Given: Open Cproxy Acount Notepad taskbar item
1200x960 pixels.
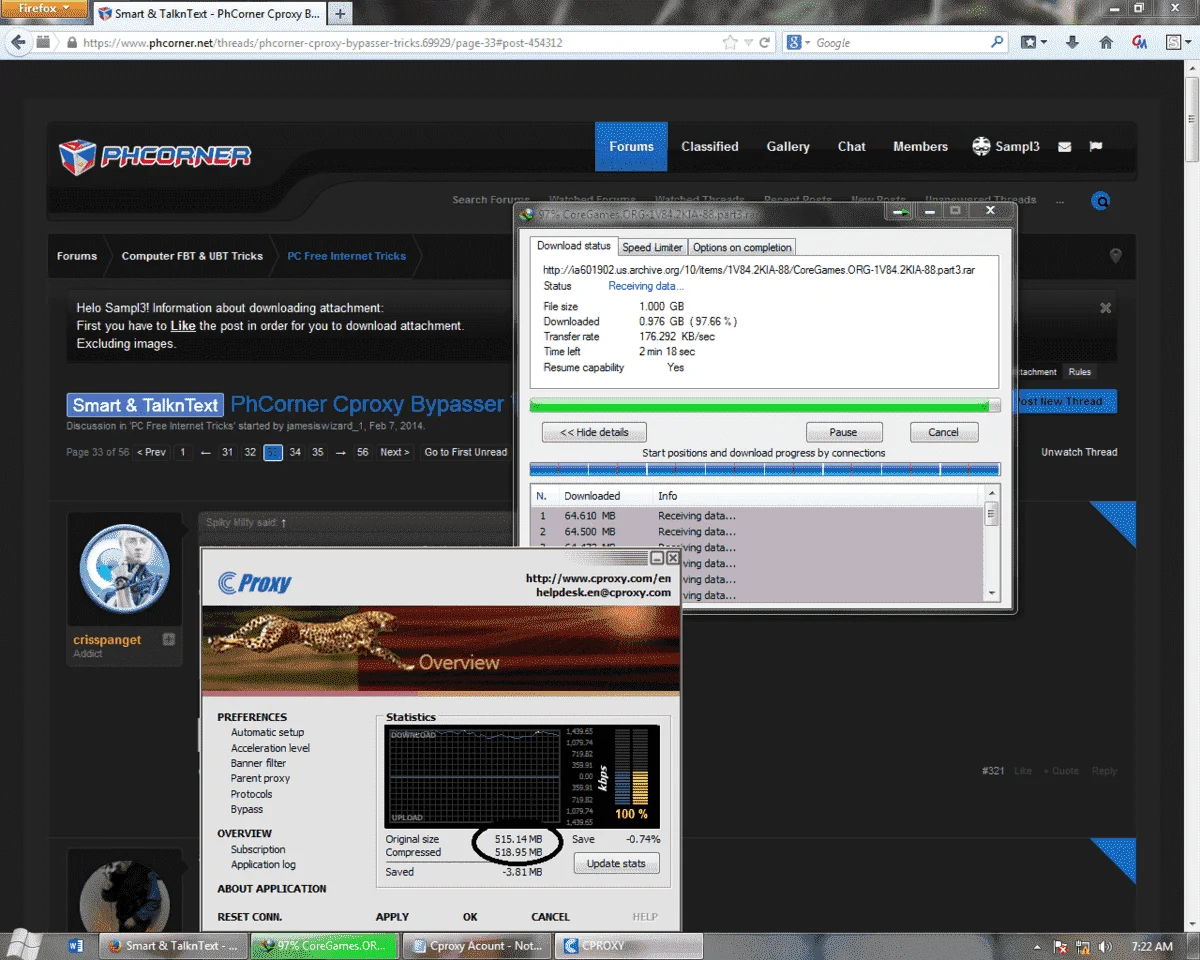Looking at the screenshot, I should (x=476, y=945).
